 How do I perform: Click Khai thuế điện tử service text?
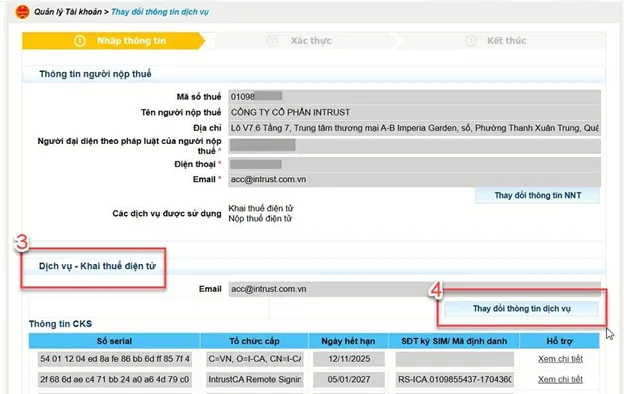(261, 208)
